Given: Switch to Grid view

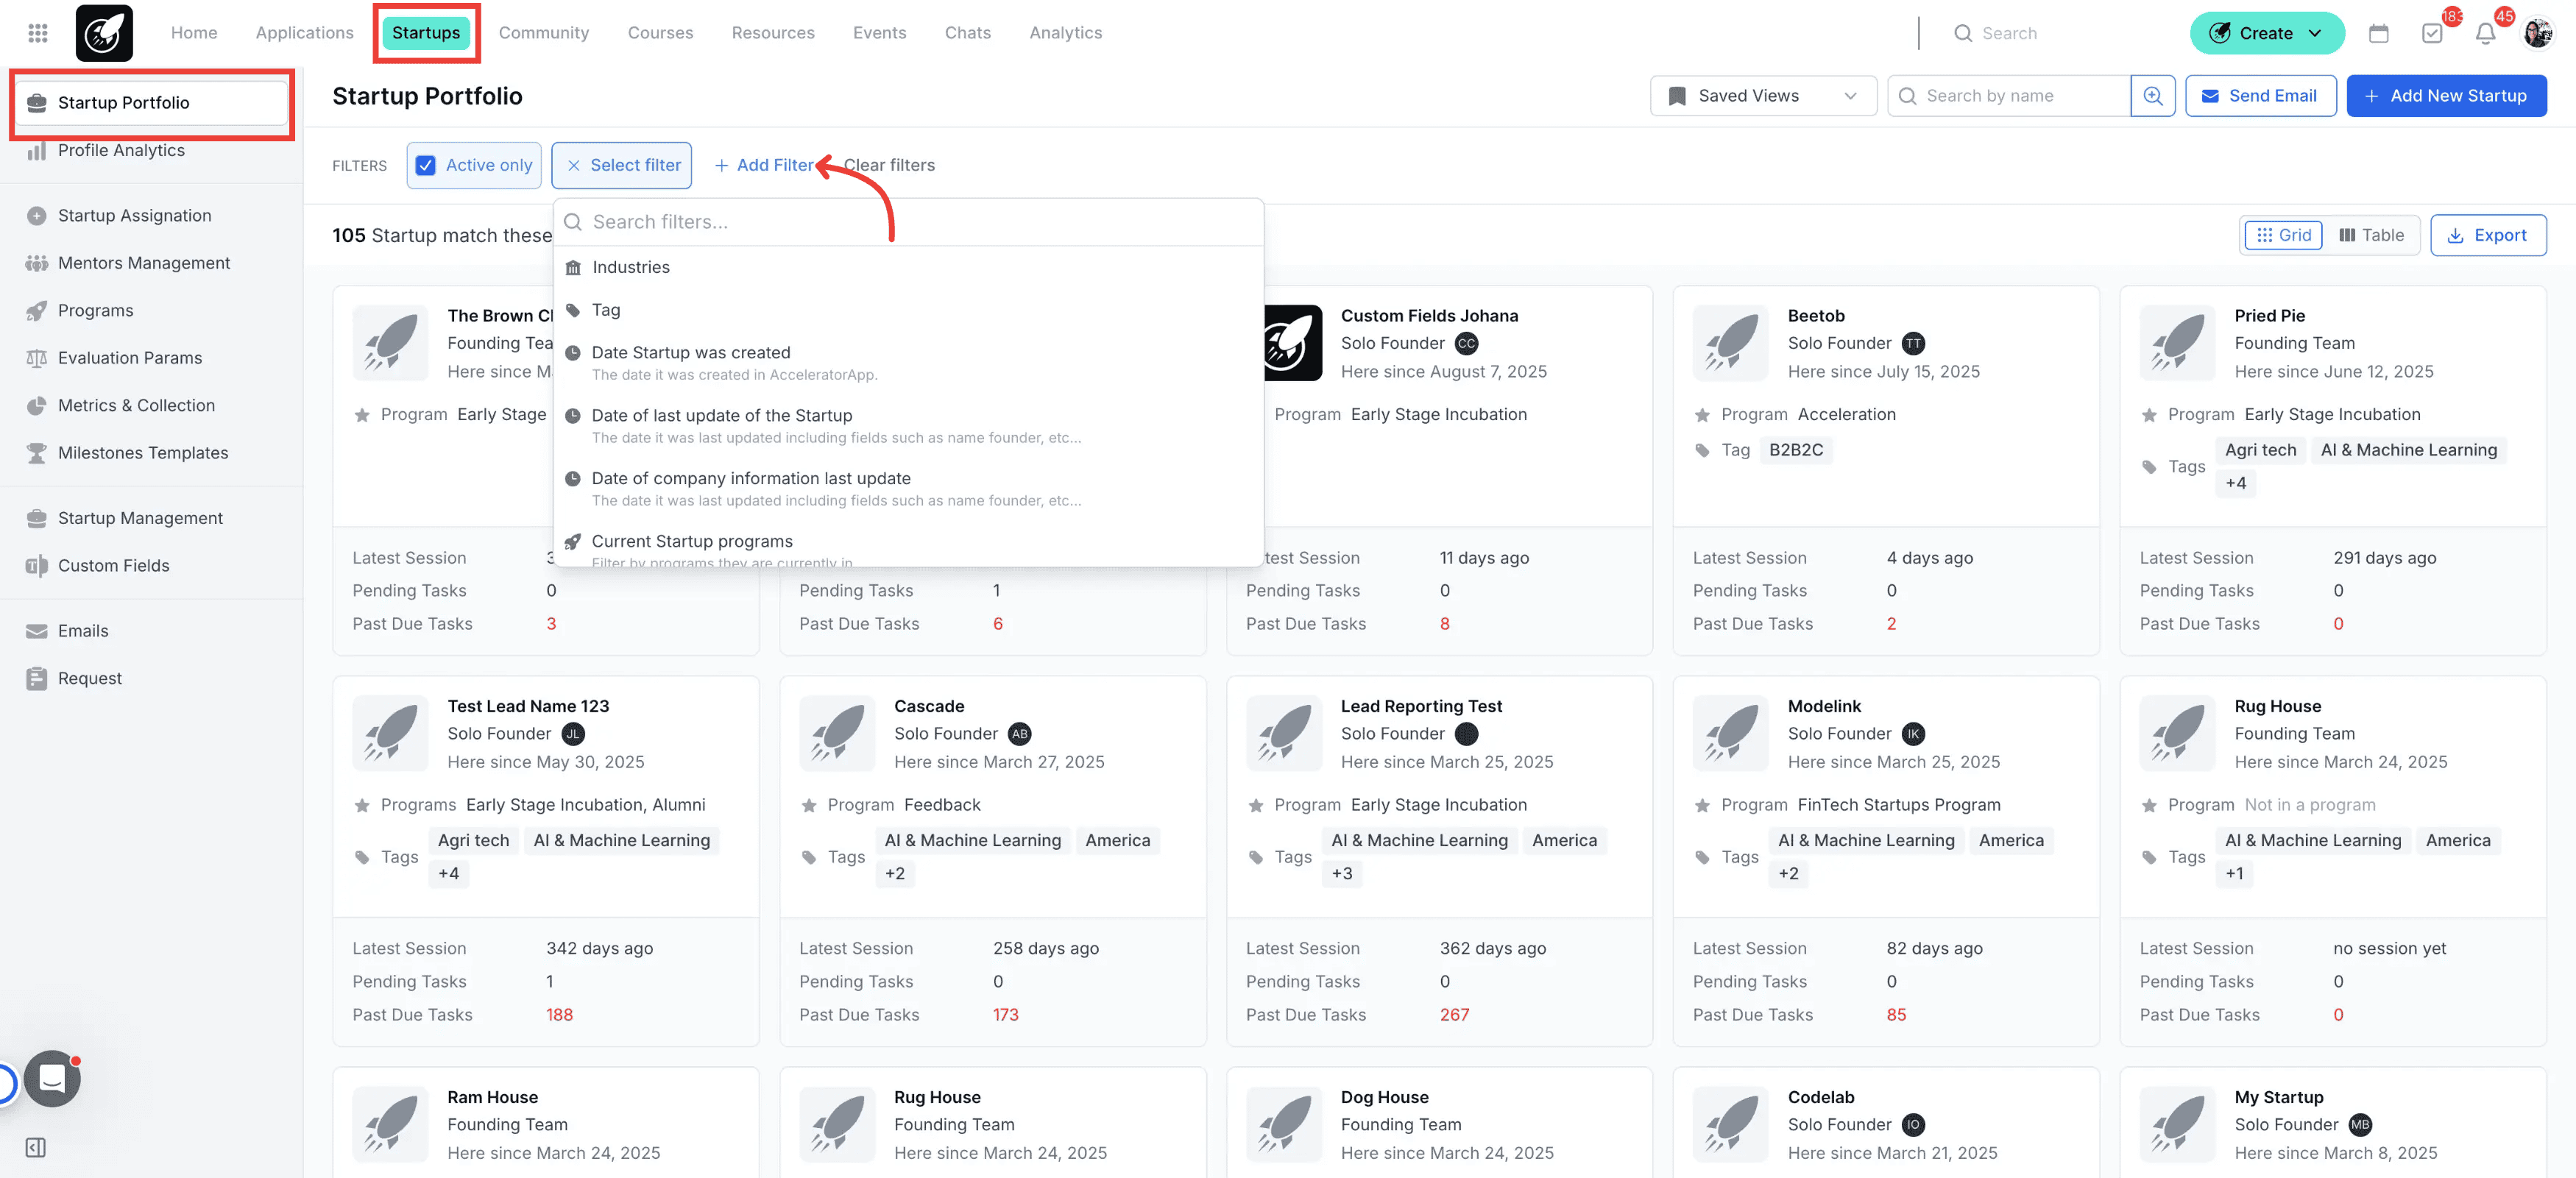Looking at the screenshot, I should pos(2283,235).
